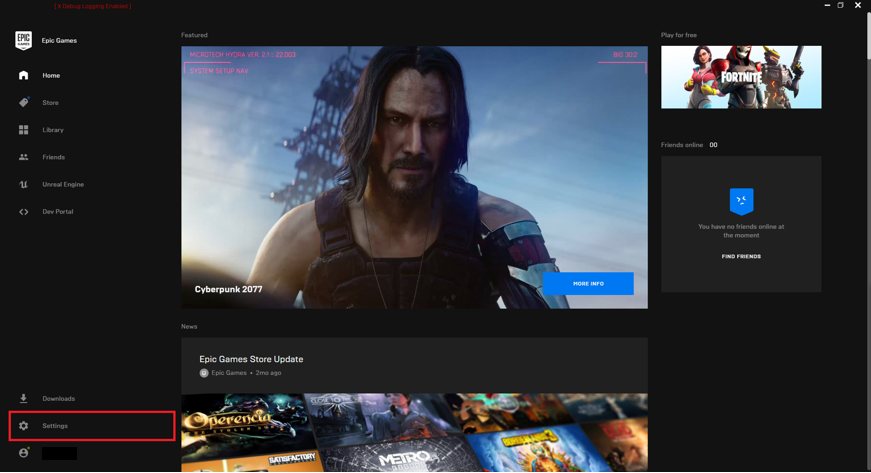
Task: Click the Epic Games author avatar in news
Action: pos(204,373)
